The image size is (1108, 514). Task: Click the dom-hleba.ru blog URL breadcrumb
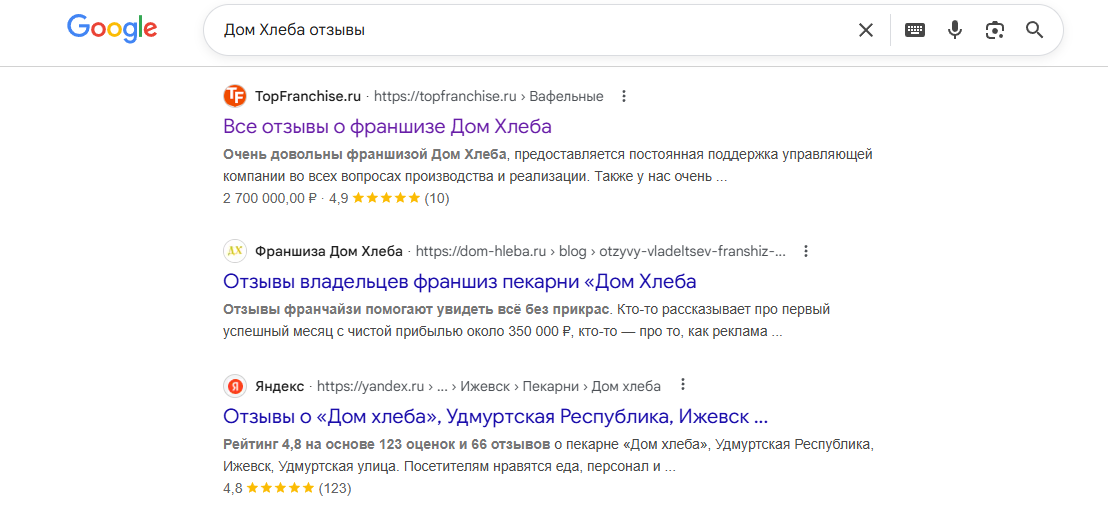601,251
